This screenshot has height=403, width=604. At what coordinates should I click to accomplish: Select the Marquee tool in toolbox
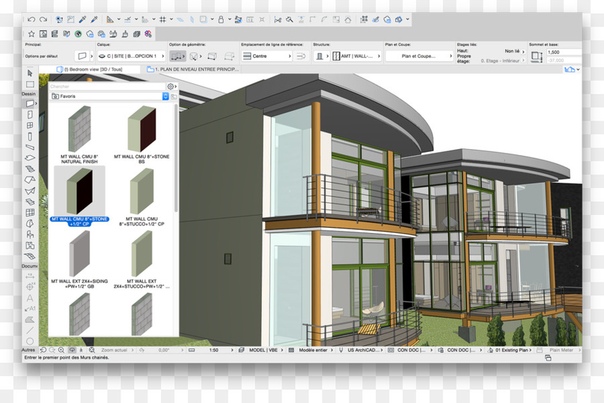(30, 84)
